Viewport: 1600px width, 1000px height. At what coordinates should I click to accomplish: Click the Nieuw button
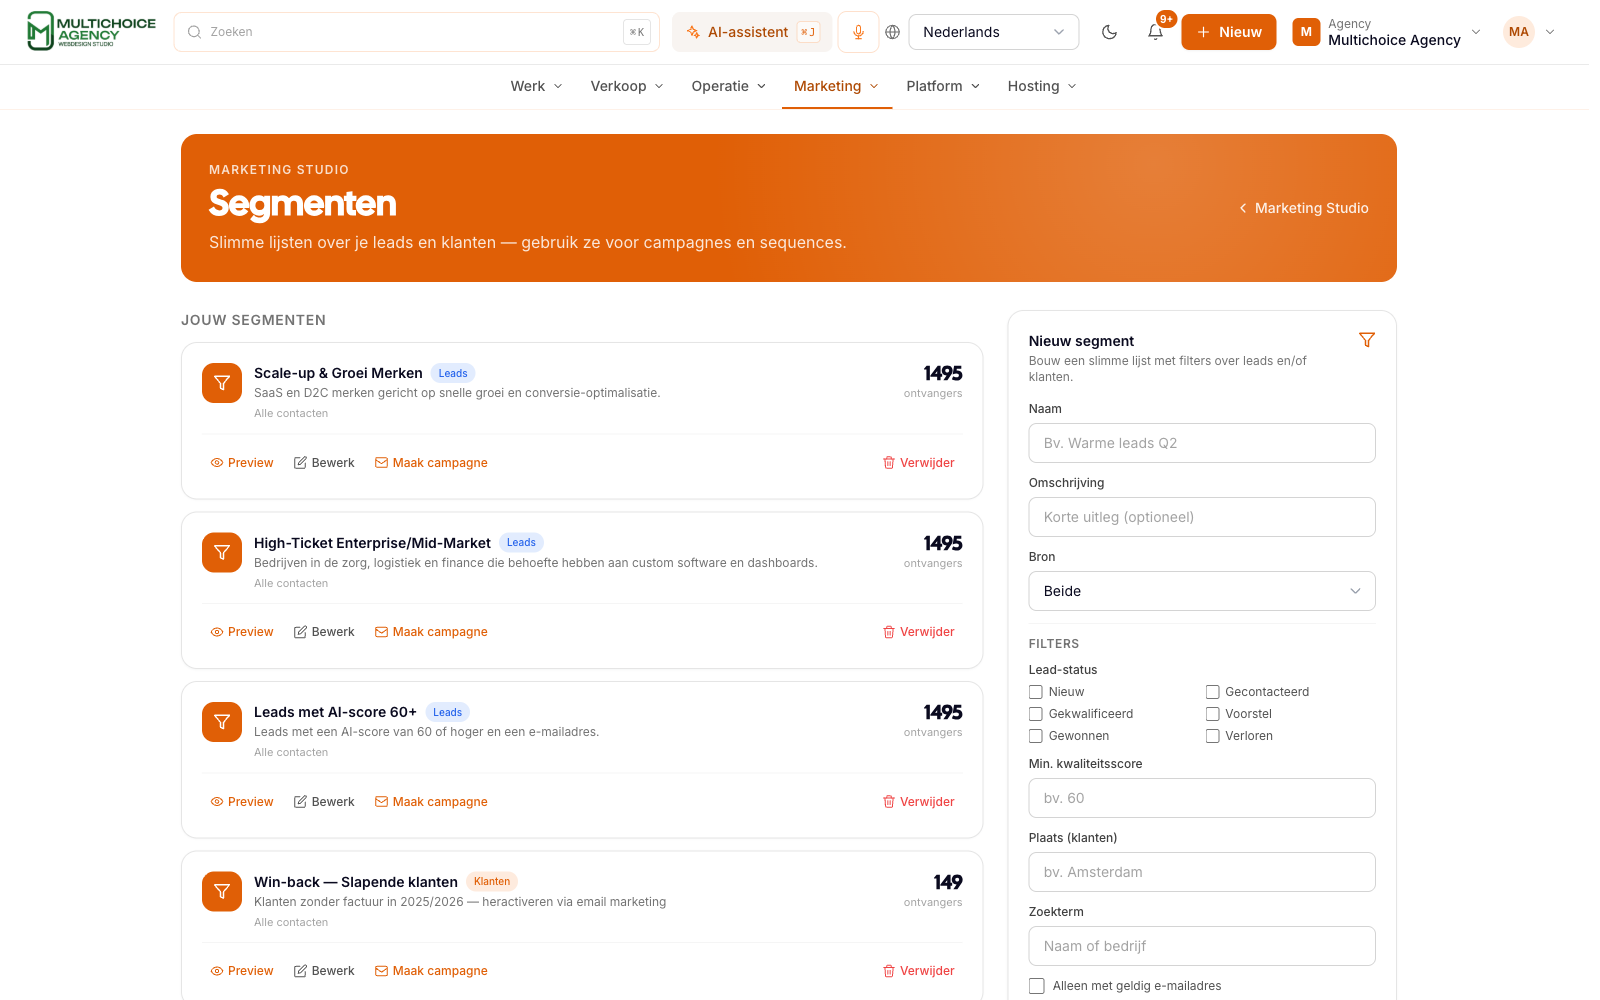point(1229,32)
